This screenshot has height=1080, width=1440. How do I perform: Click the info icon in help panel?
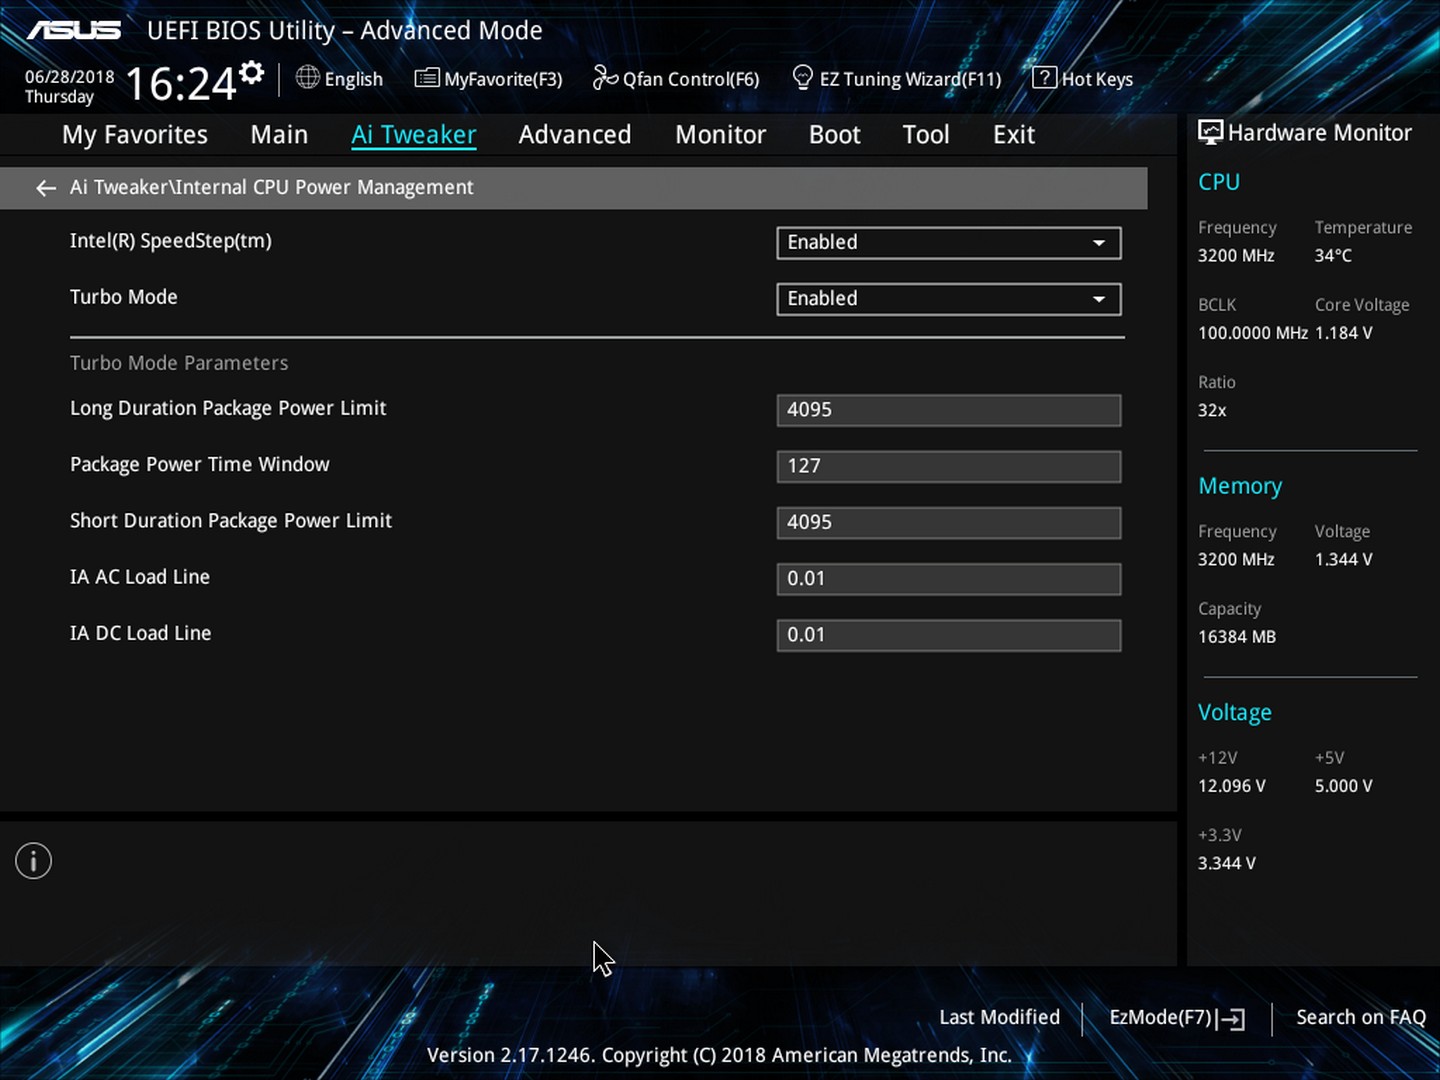pyautogui.click(x=33, y=861)
